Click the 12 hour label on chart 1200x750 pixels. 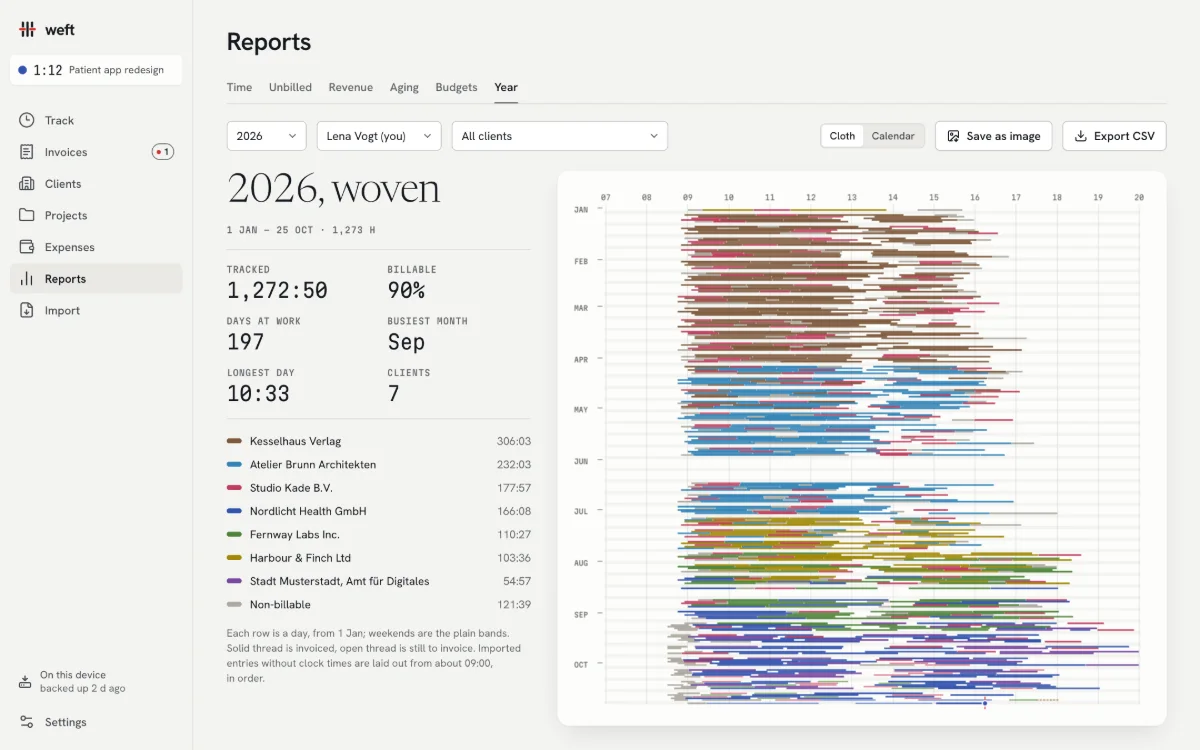pyautogui.click(x=811, y=198)
